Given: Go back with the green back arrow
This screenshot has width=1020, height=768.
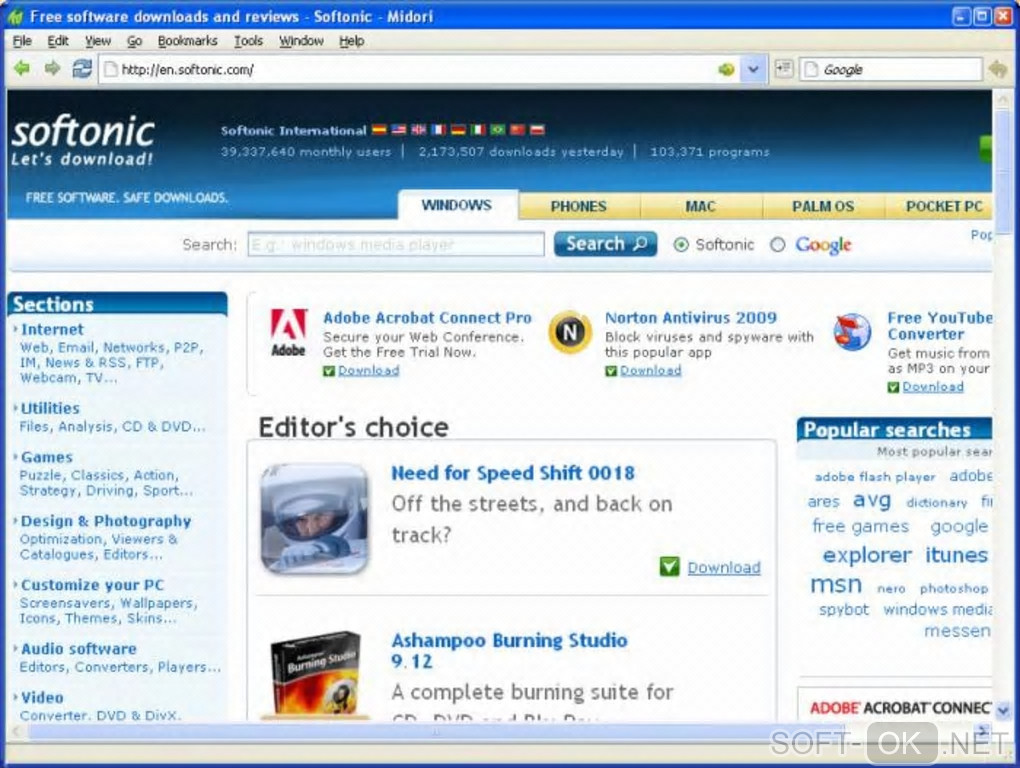Looking at the screenshot, I should [22, 68].
